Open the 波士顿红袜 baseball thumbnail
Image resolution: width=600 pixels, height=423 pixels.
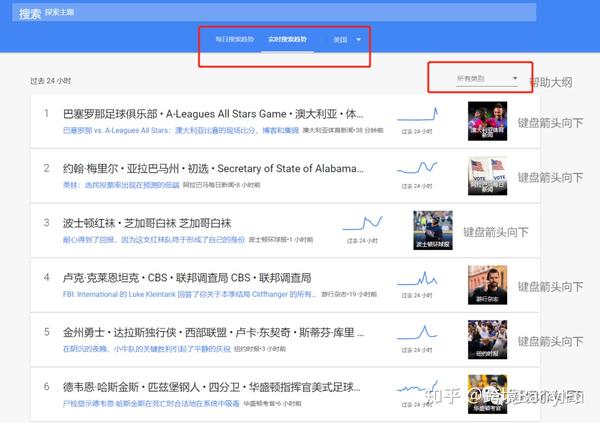[x=433, y=230]
